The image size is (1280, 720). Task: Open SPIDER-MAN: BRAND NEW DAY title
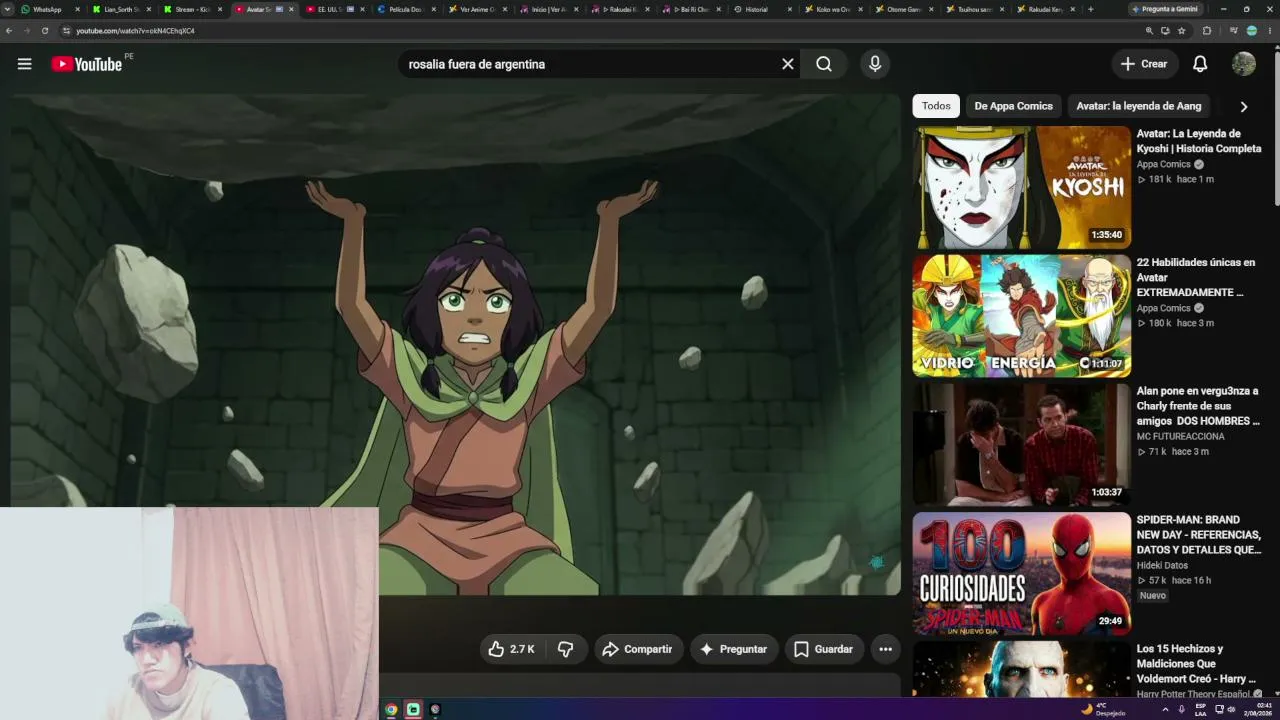point(1198,535)
